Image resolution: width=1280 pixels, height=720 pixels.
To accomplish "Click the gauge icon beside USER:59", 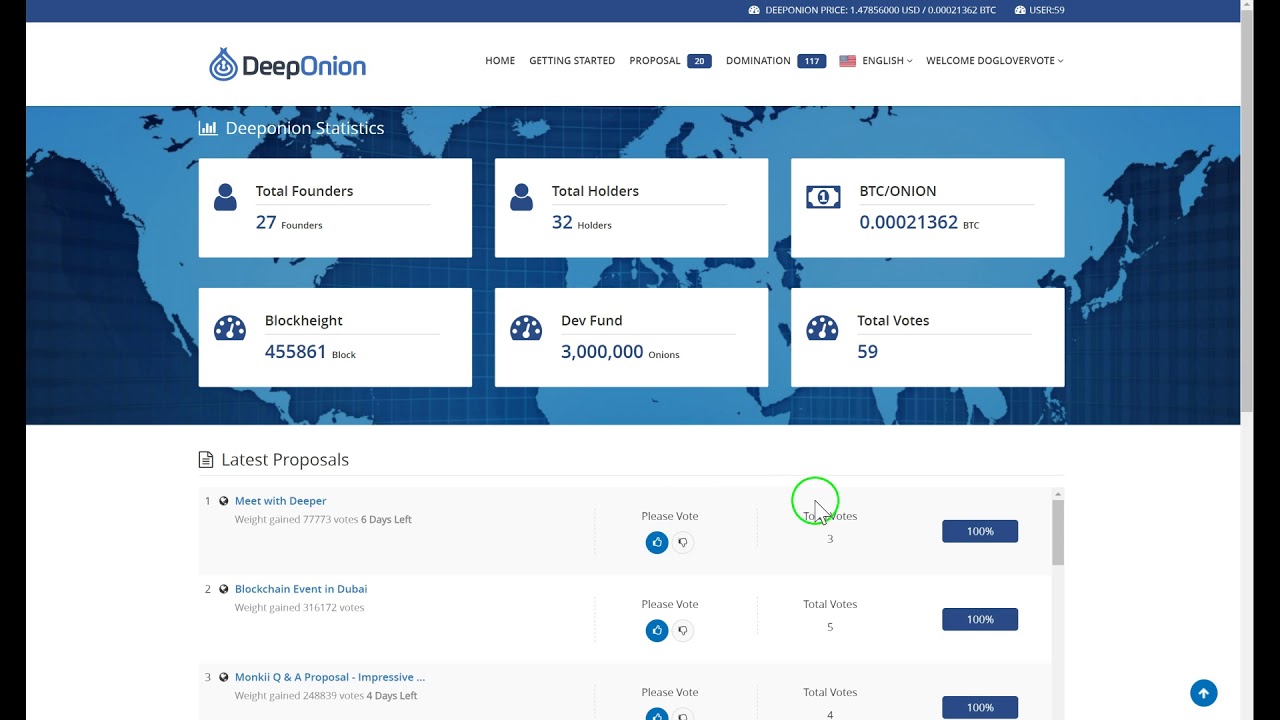I will (x=1020, y=10).
